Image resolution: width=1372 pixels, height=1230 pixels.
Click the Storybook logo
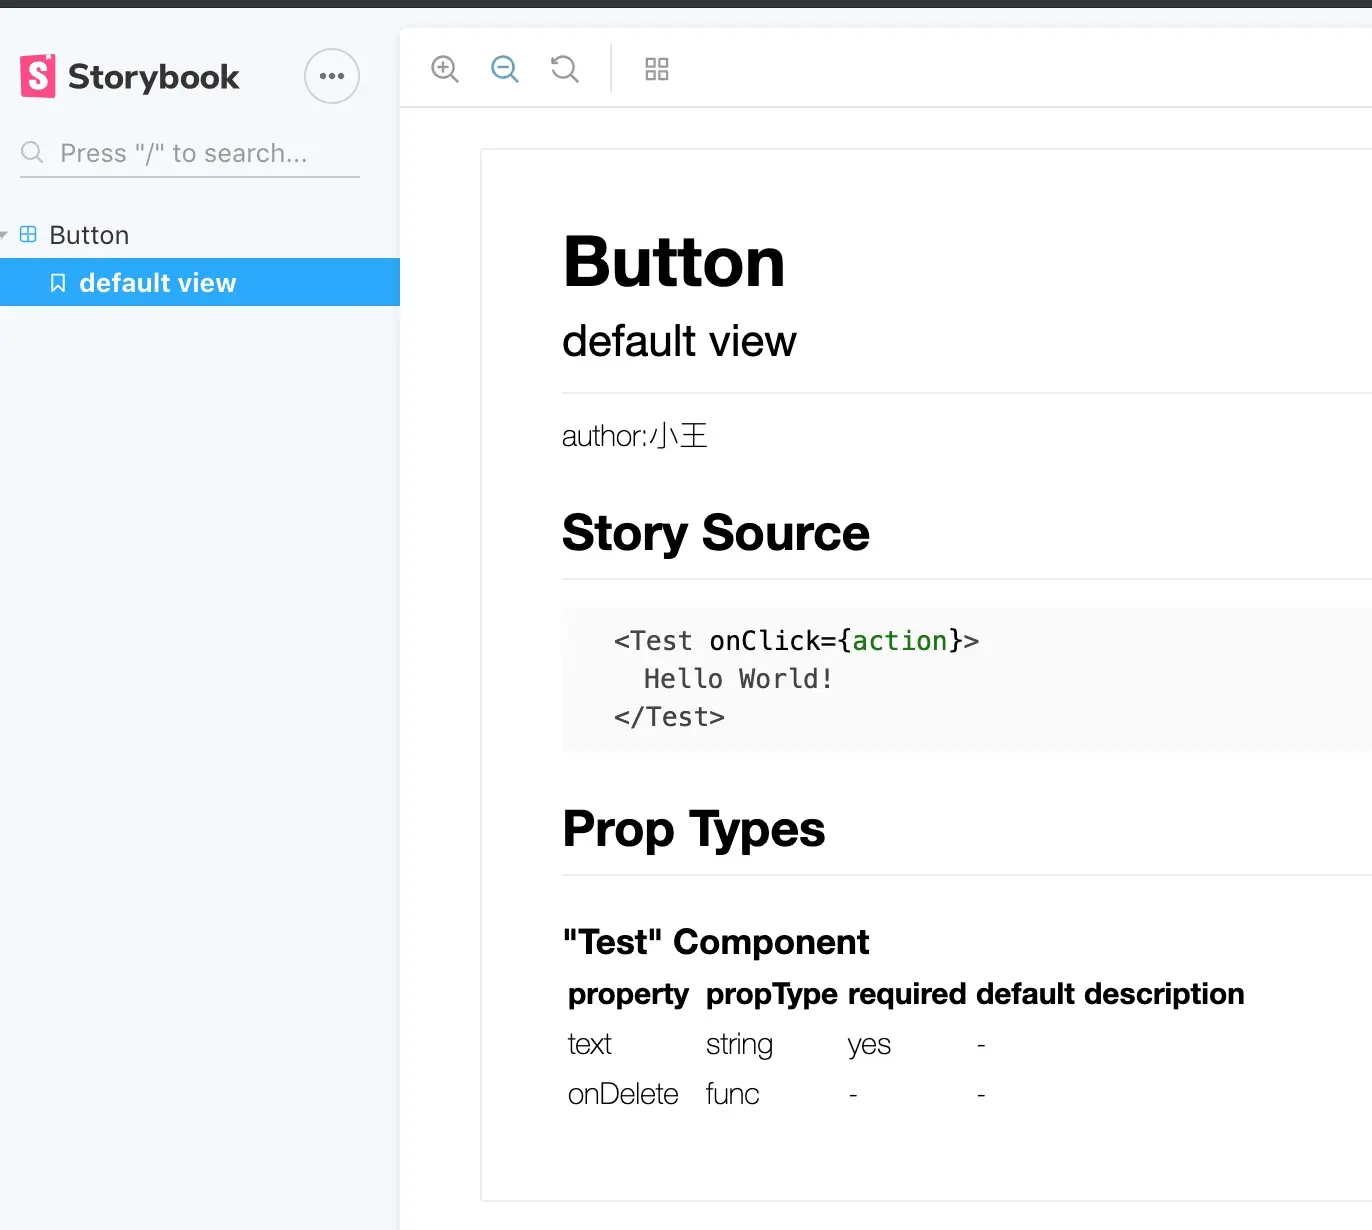point(130,76)
